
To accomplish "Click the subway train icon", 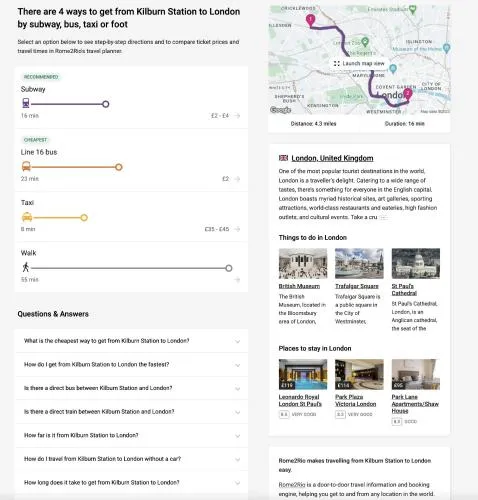I will click(26, 103).
